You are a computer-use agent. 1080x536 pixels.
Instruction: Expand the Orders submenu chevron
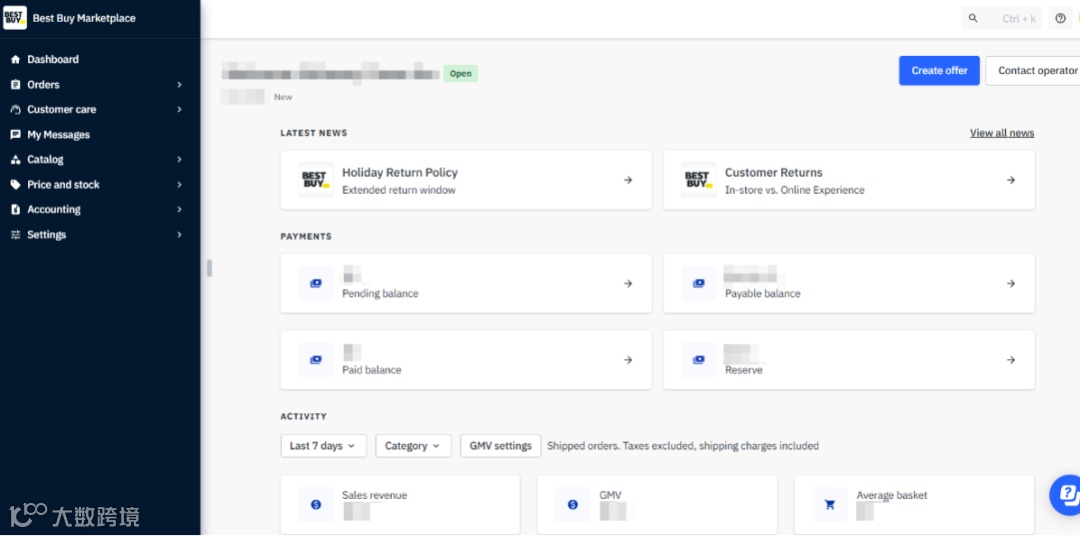click(179, 85)
